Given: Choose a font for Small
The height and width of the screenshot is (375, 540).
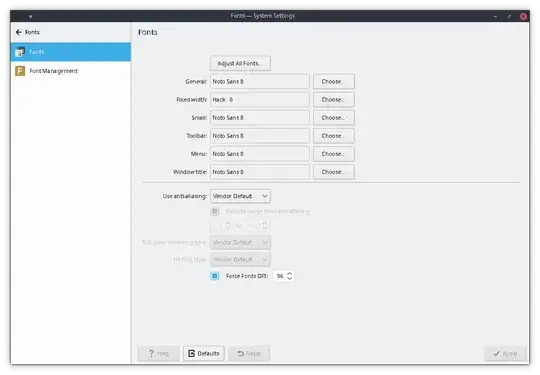Looking at the screenshot, I should pos(333,118).
